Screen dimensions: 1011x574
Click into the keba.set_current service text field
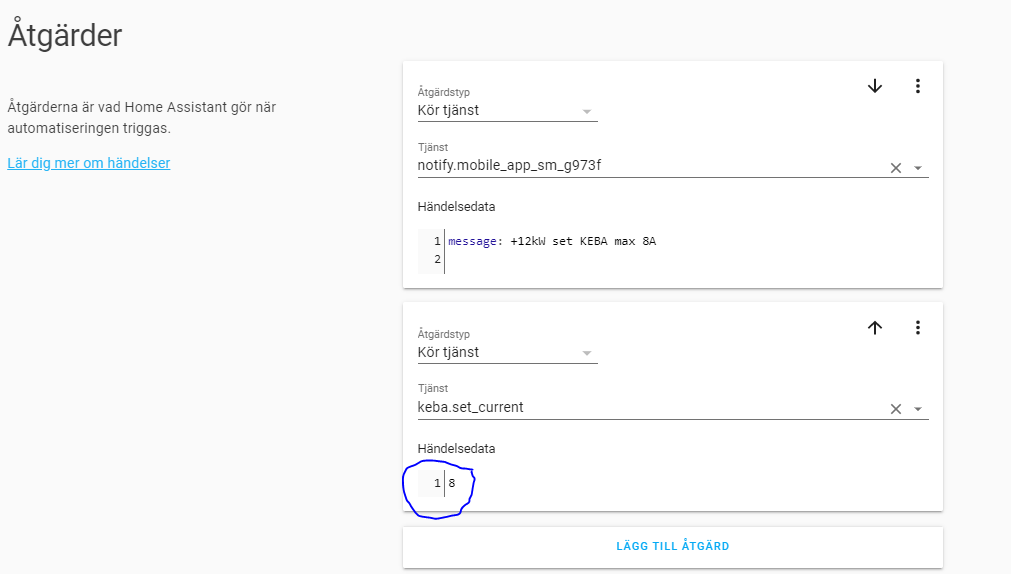(640, 407)
